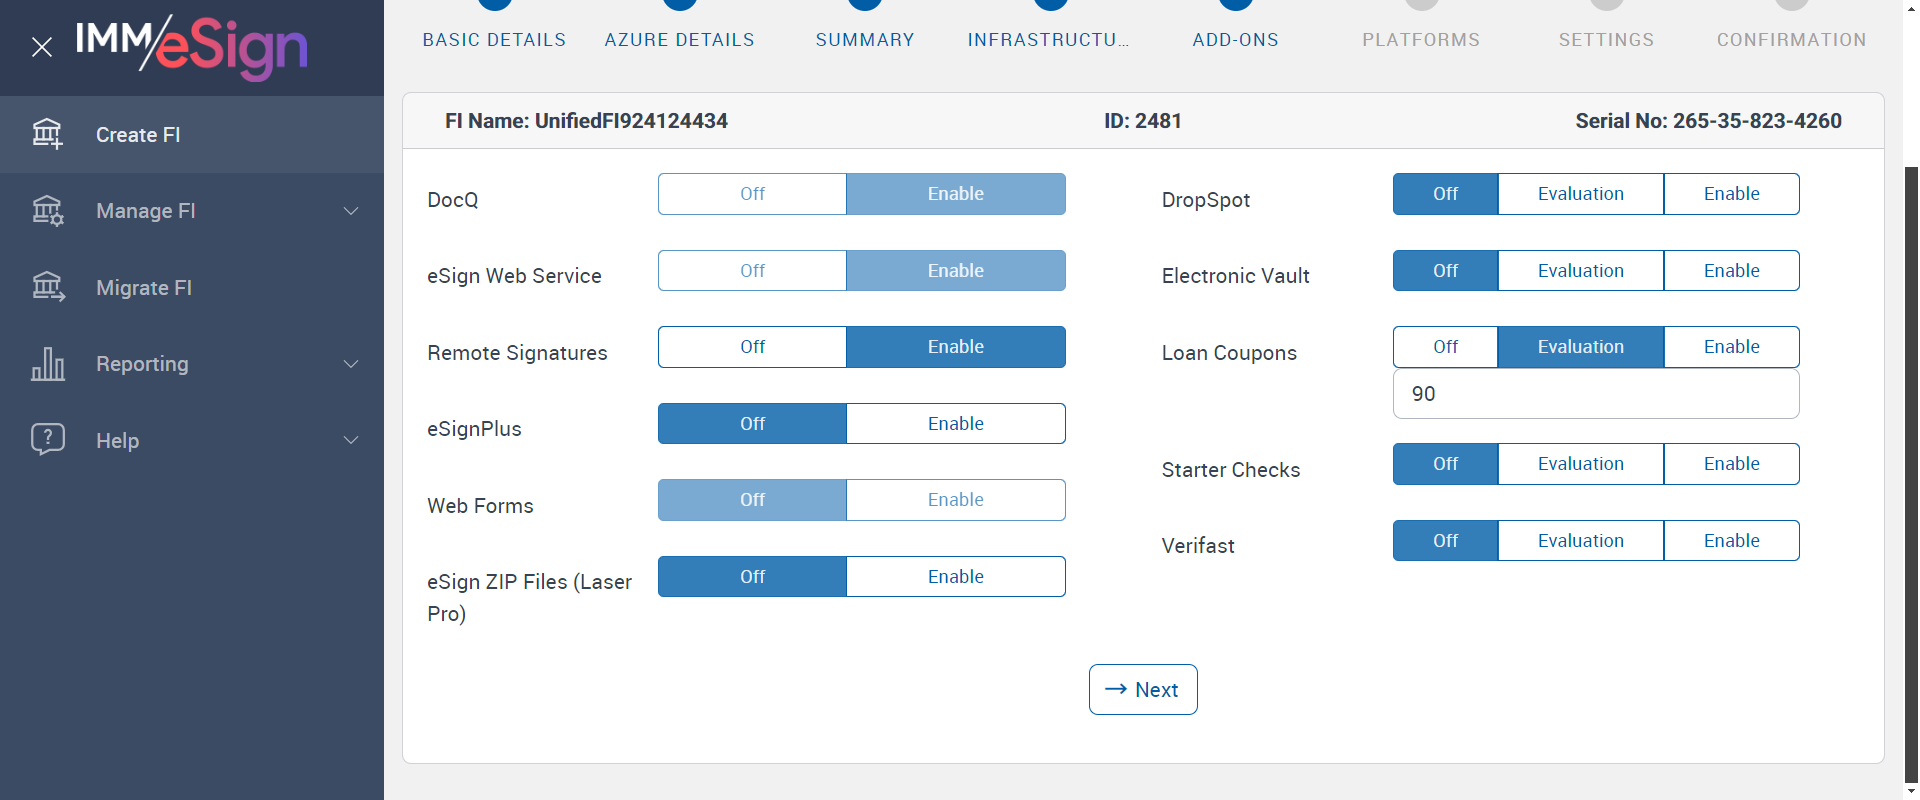1920x800 pixels.
Task: Close the sidebar with the X icon
Action: pyautogui.click(x=42, y=47)
